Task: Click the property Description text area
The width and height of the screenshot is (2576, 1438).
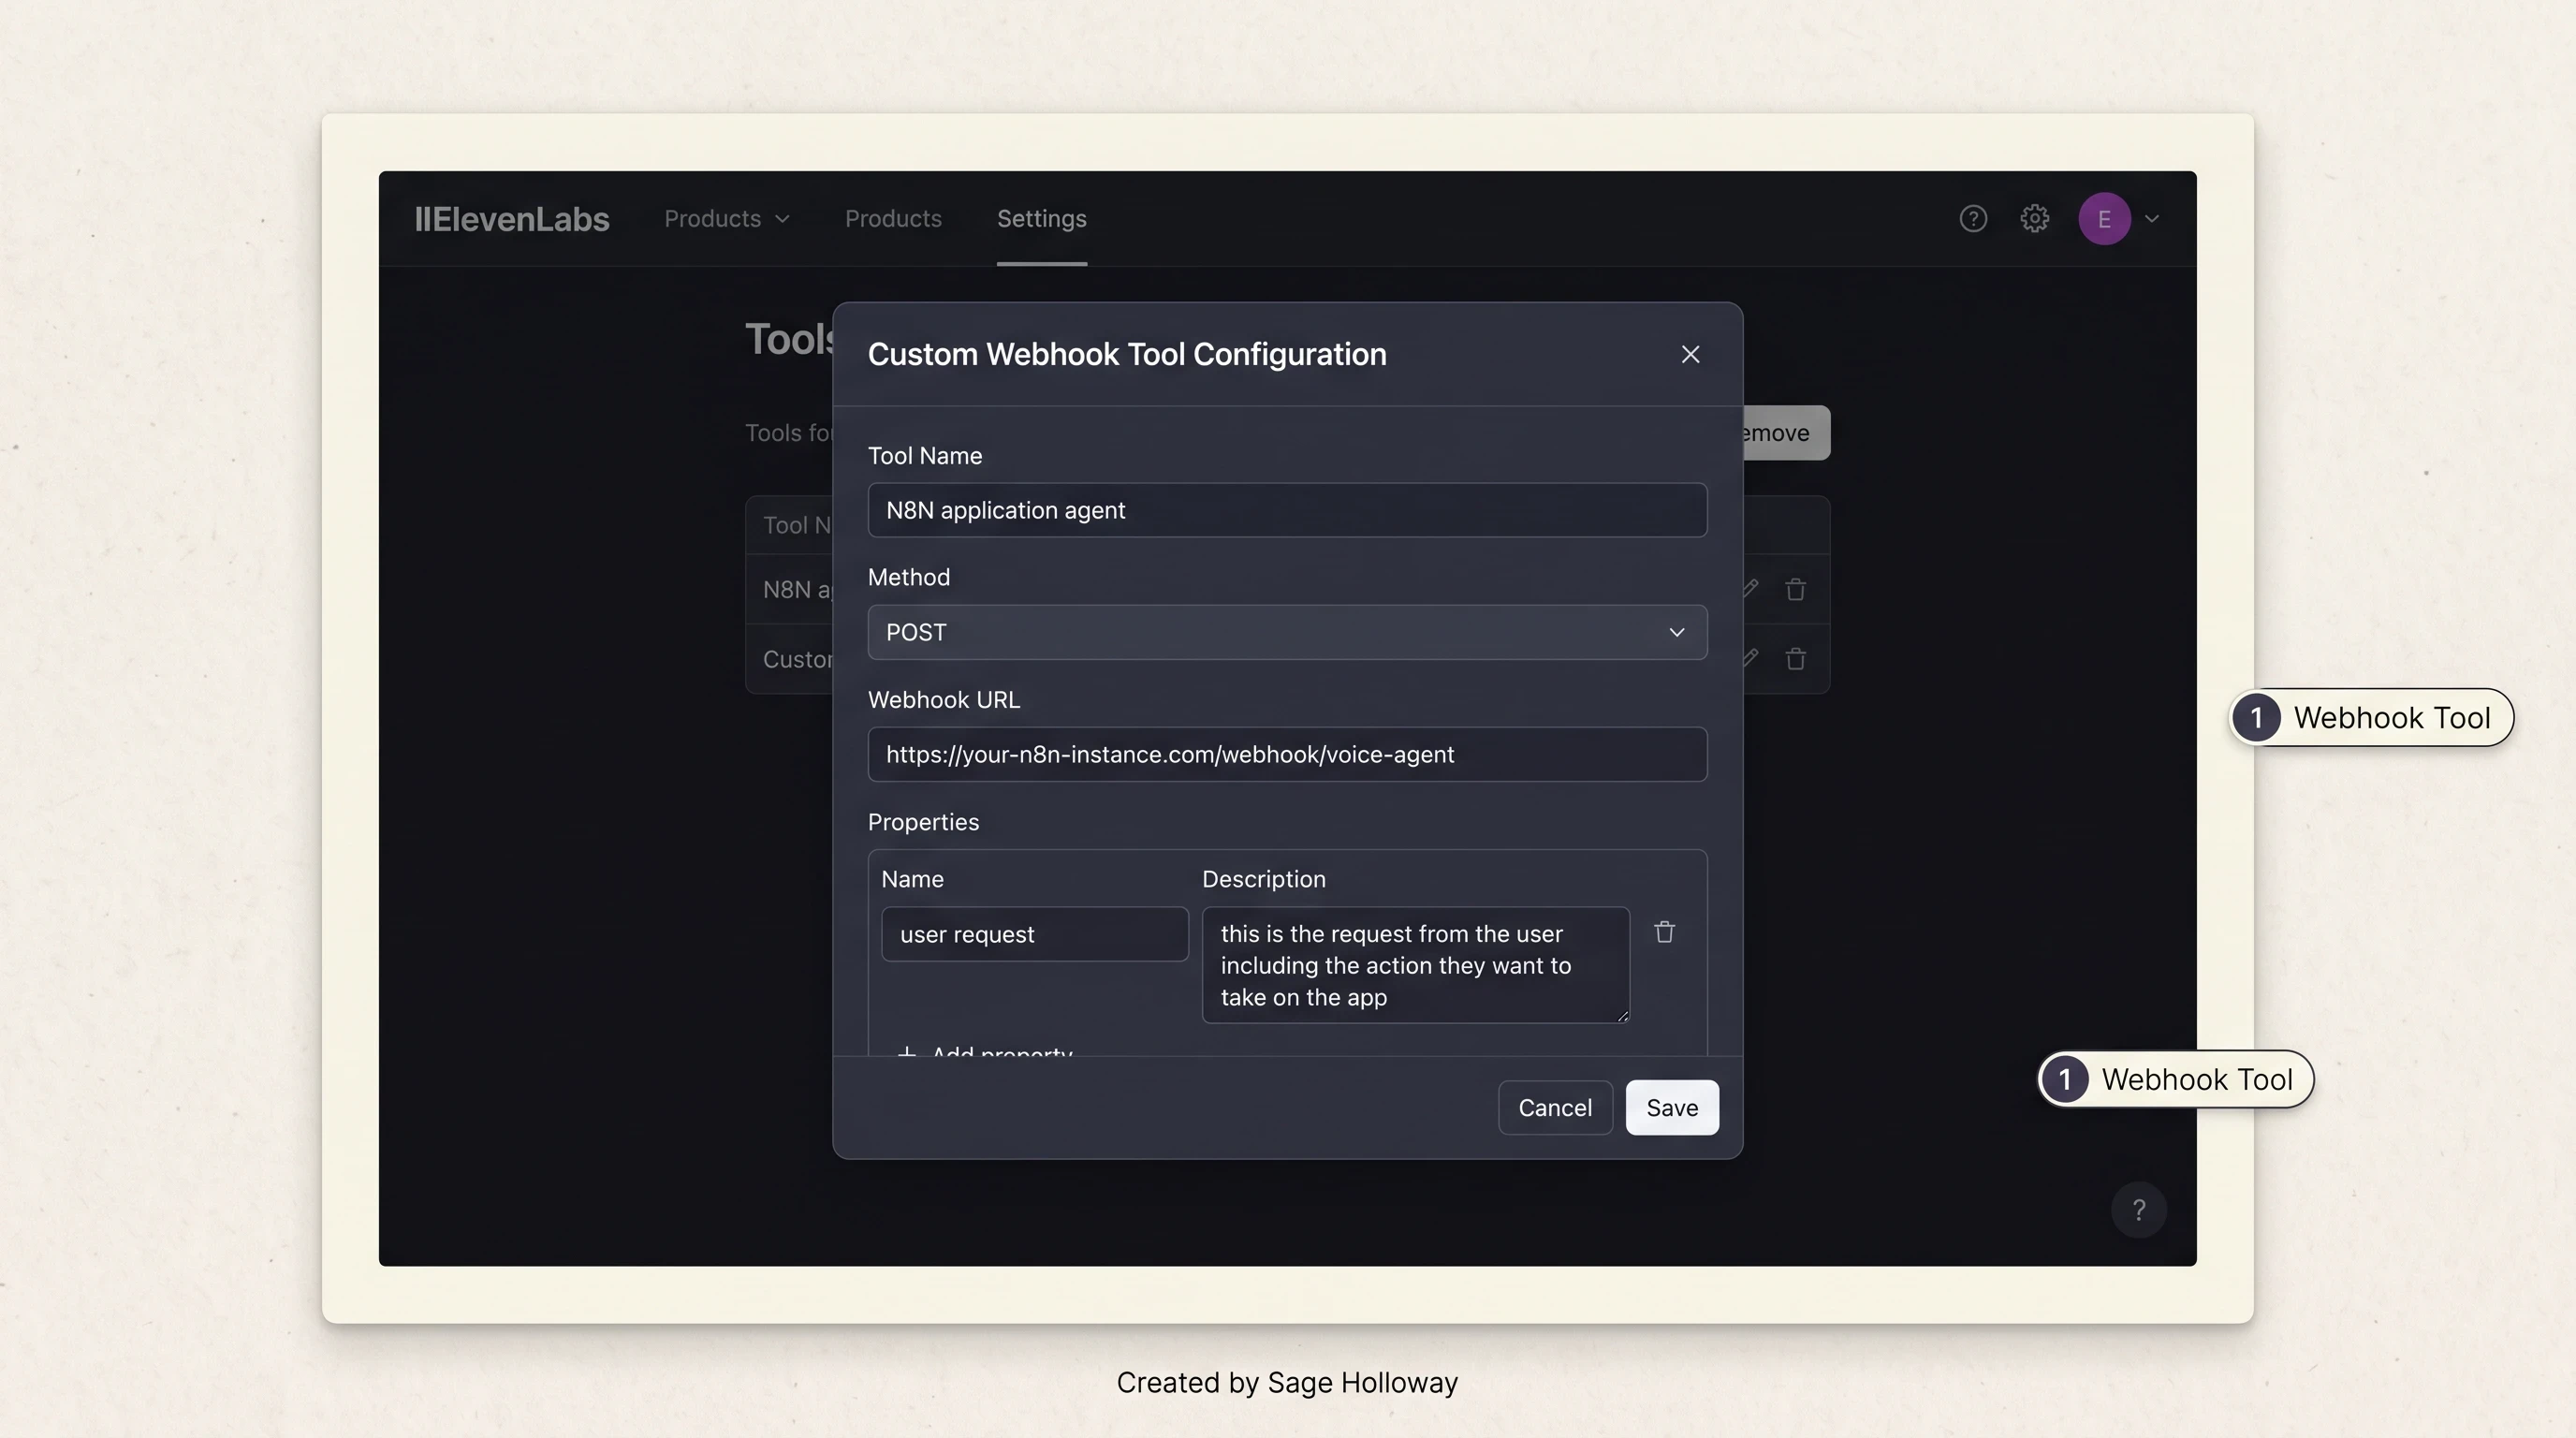Action: [x=1415, y=965]
